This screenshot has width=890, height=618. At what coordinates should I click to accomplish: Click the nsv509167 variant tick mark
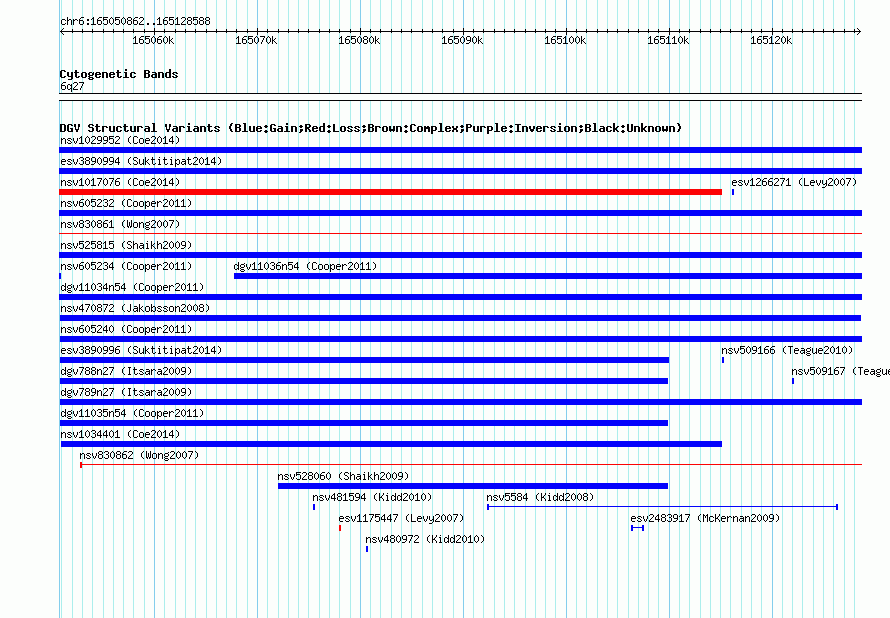click(793, 381)
